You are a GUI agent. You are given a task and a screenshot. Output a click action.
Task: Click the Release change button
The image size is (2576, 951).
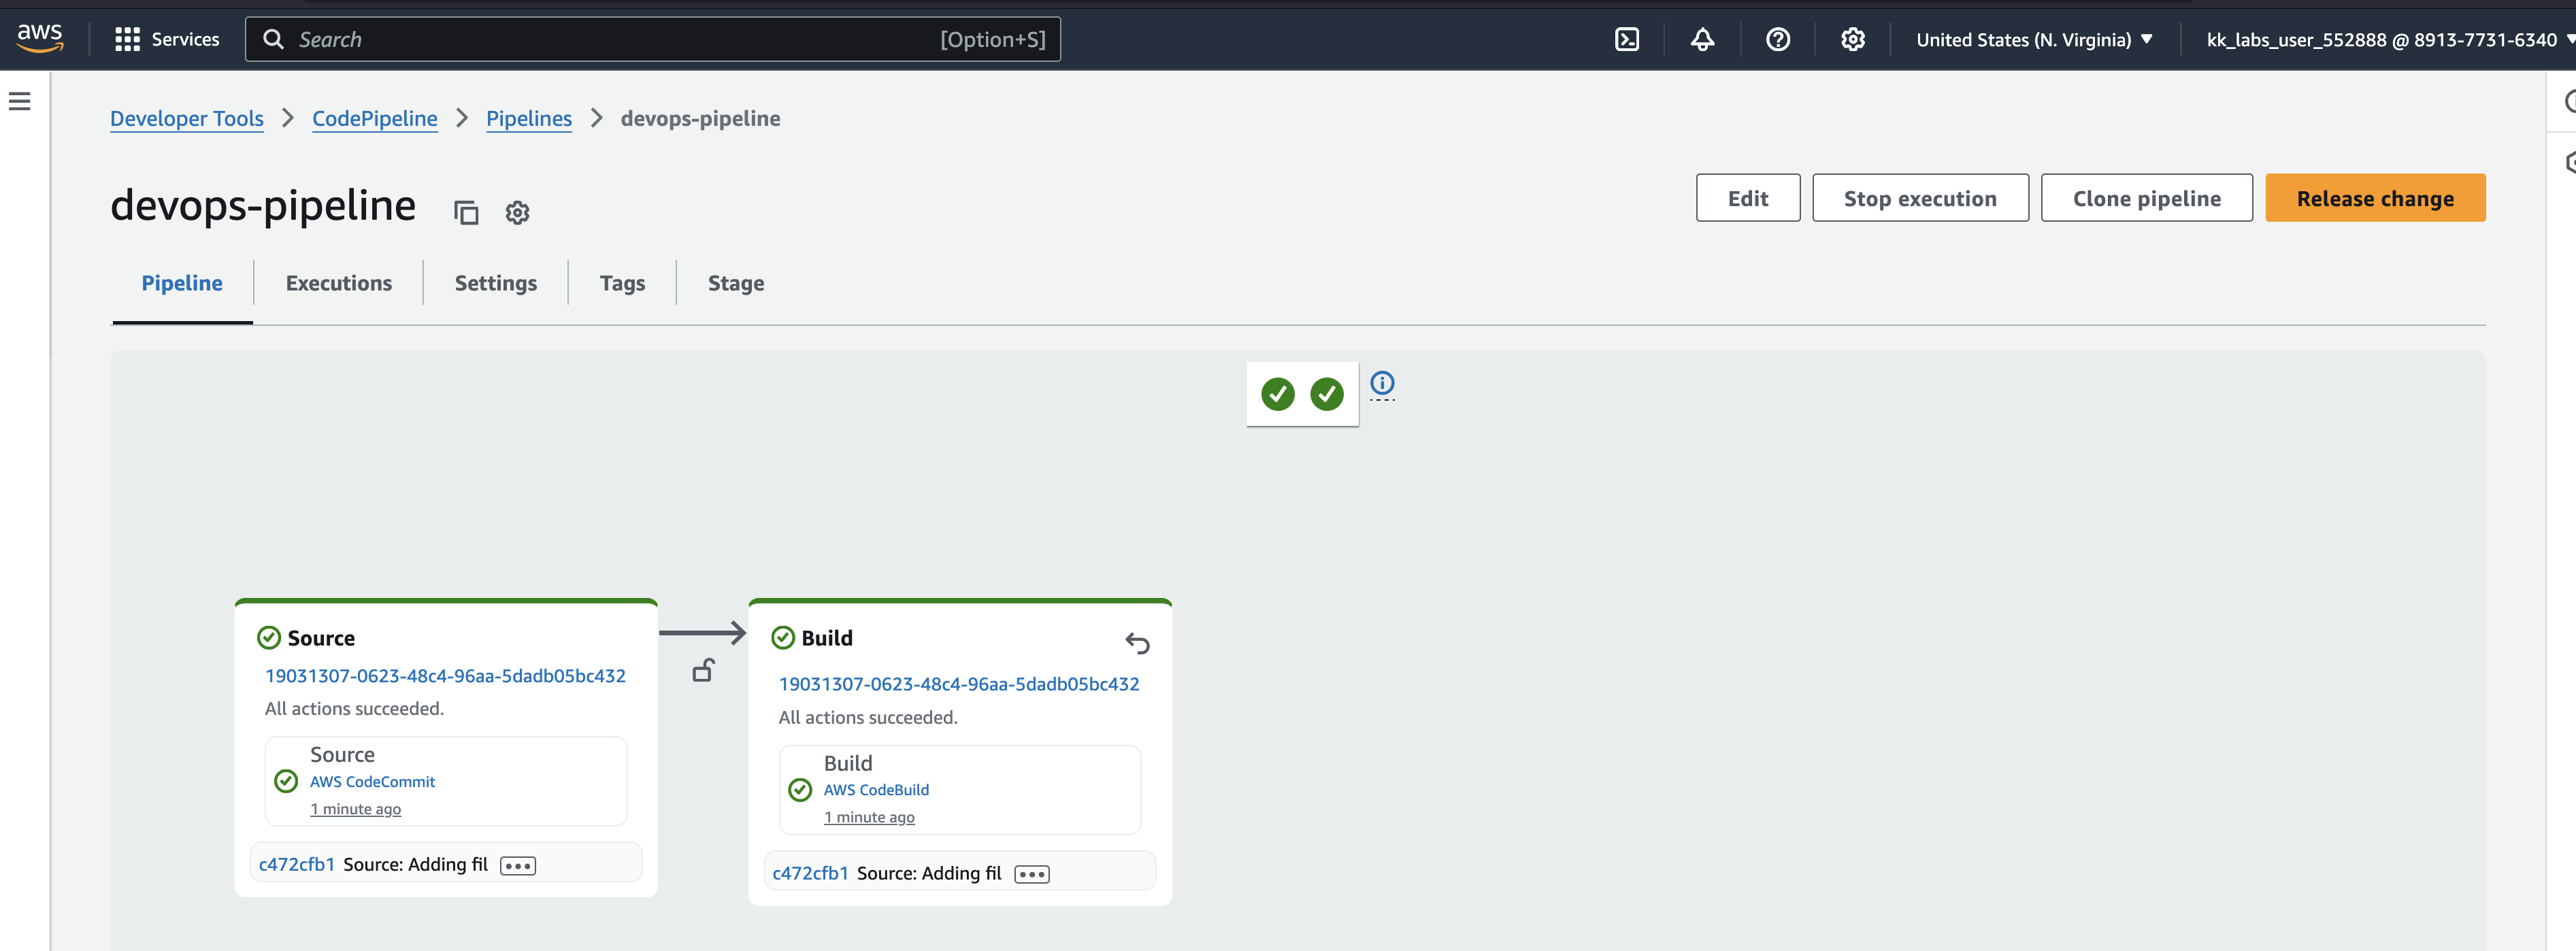pos(2374,198)
